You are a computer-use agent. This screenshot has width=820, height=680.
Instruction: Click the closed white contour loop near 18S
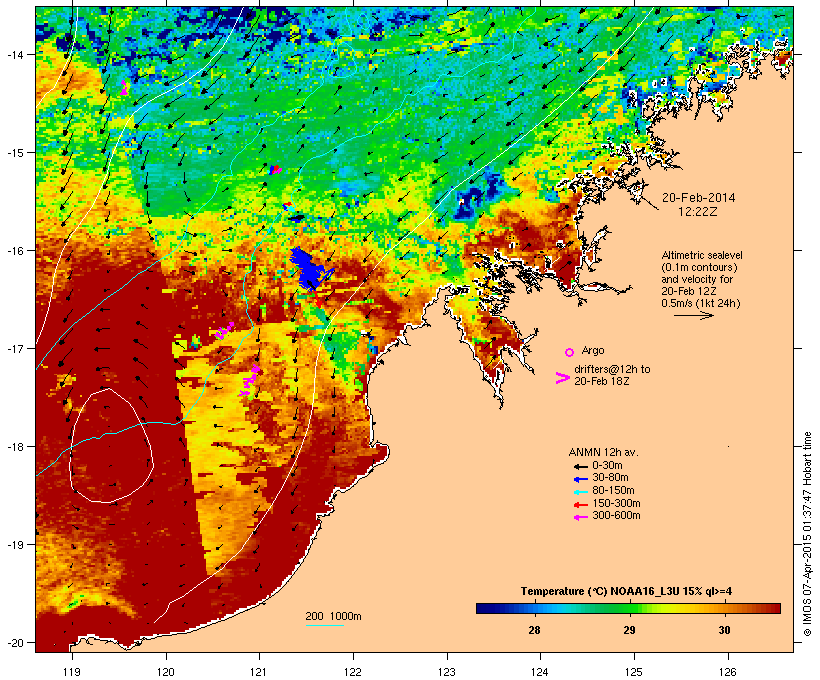[x=111, y=446]
